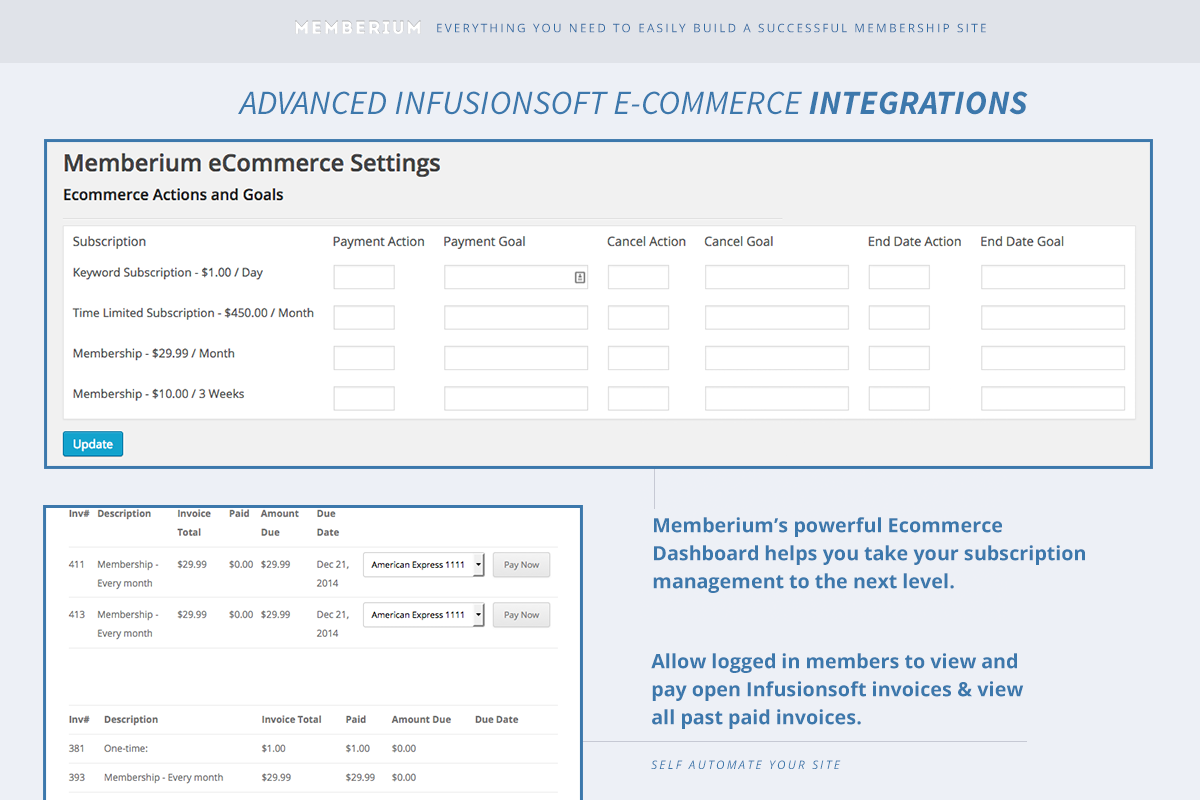Click invoice number 413 in open invoices
This screenshot has width=1200, height=800.
point(76,615)
